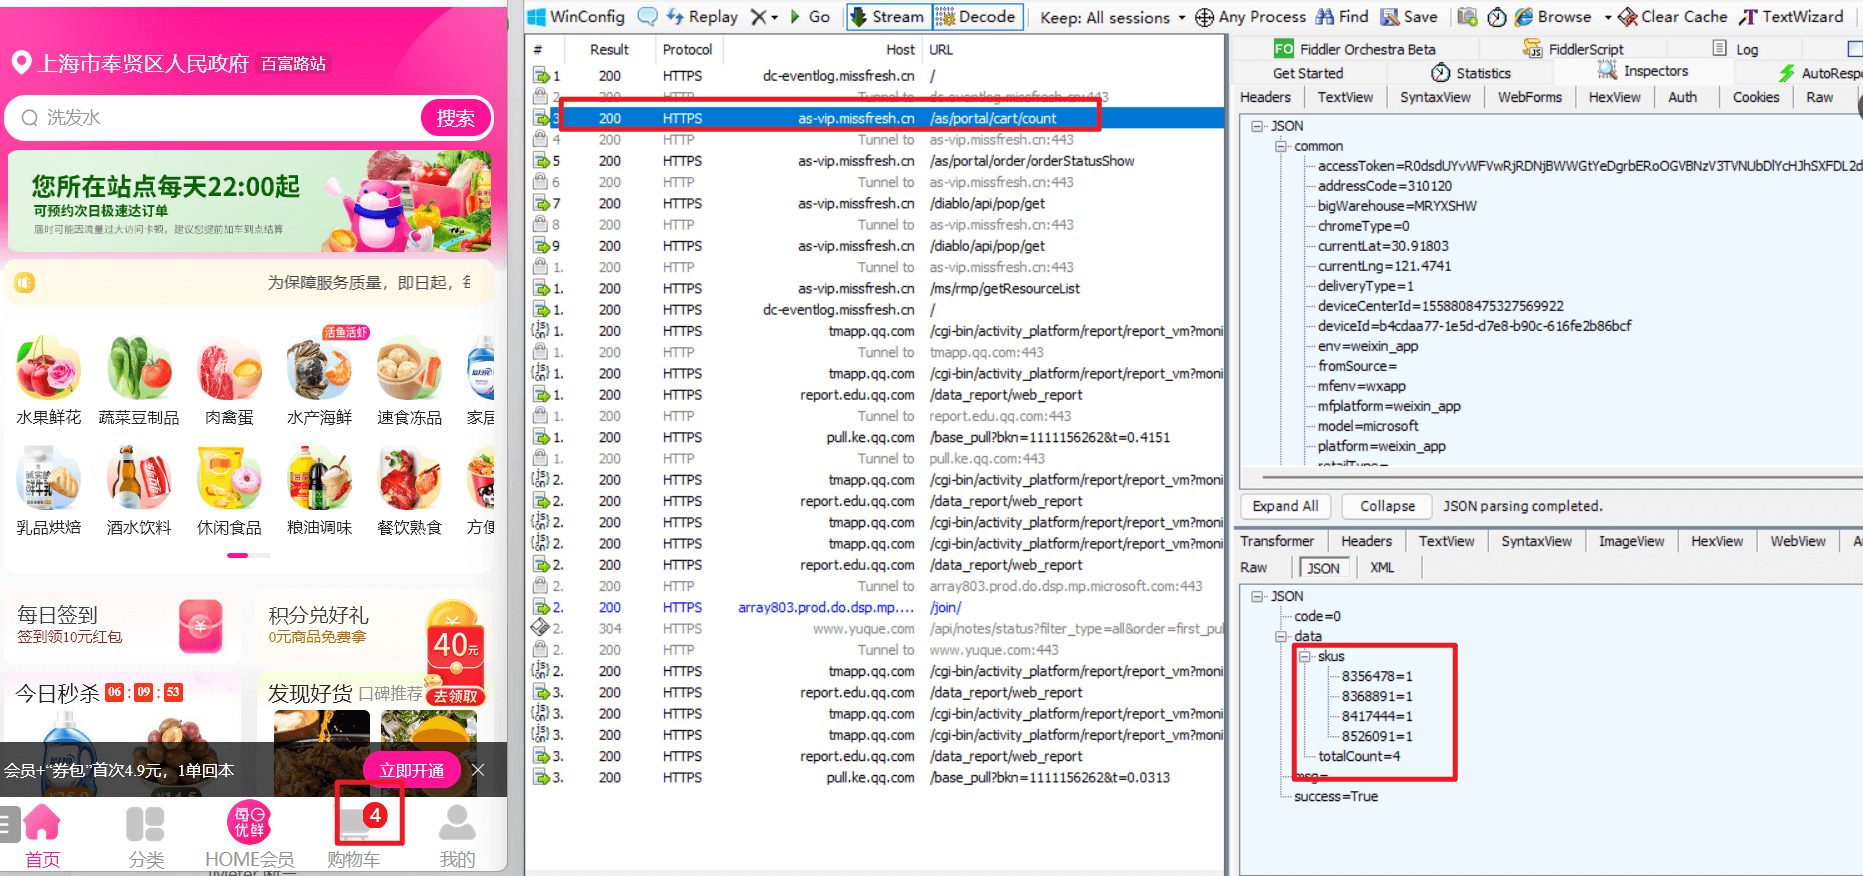Image resolution: width=1863 pixels, height=876 pixels.
Task: Click the camera screenshot toolbar icon
Action: pyautogui.click(x=1467, y=17)
